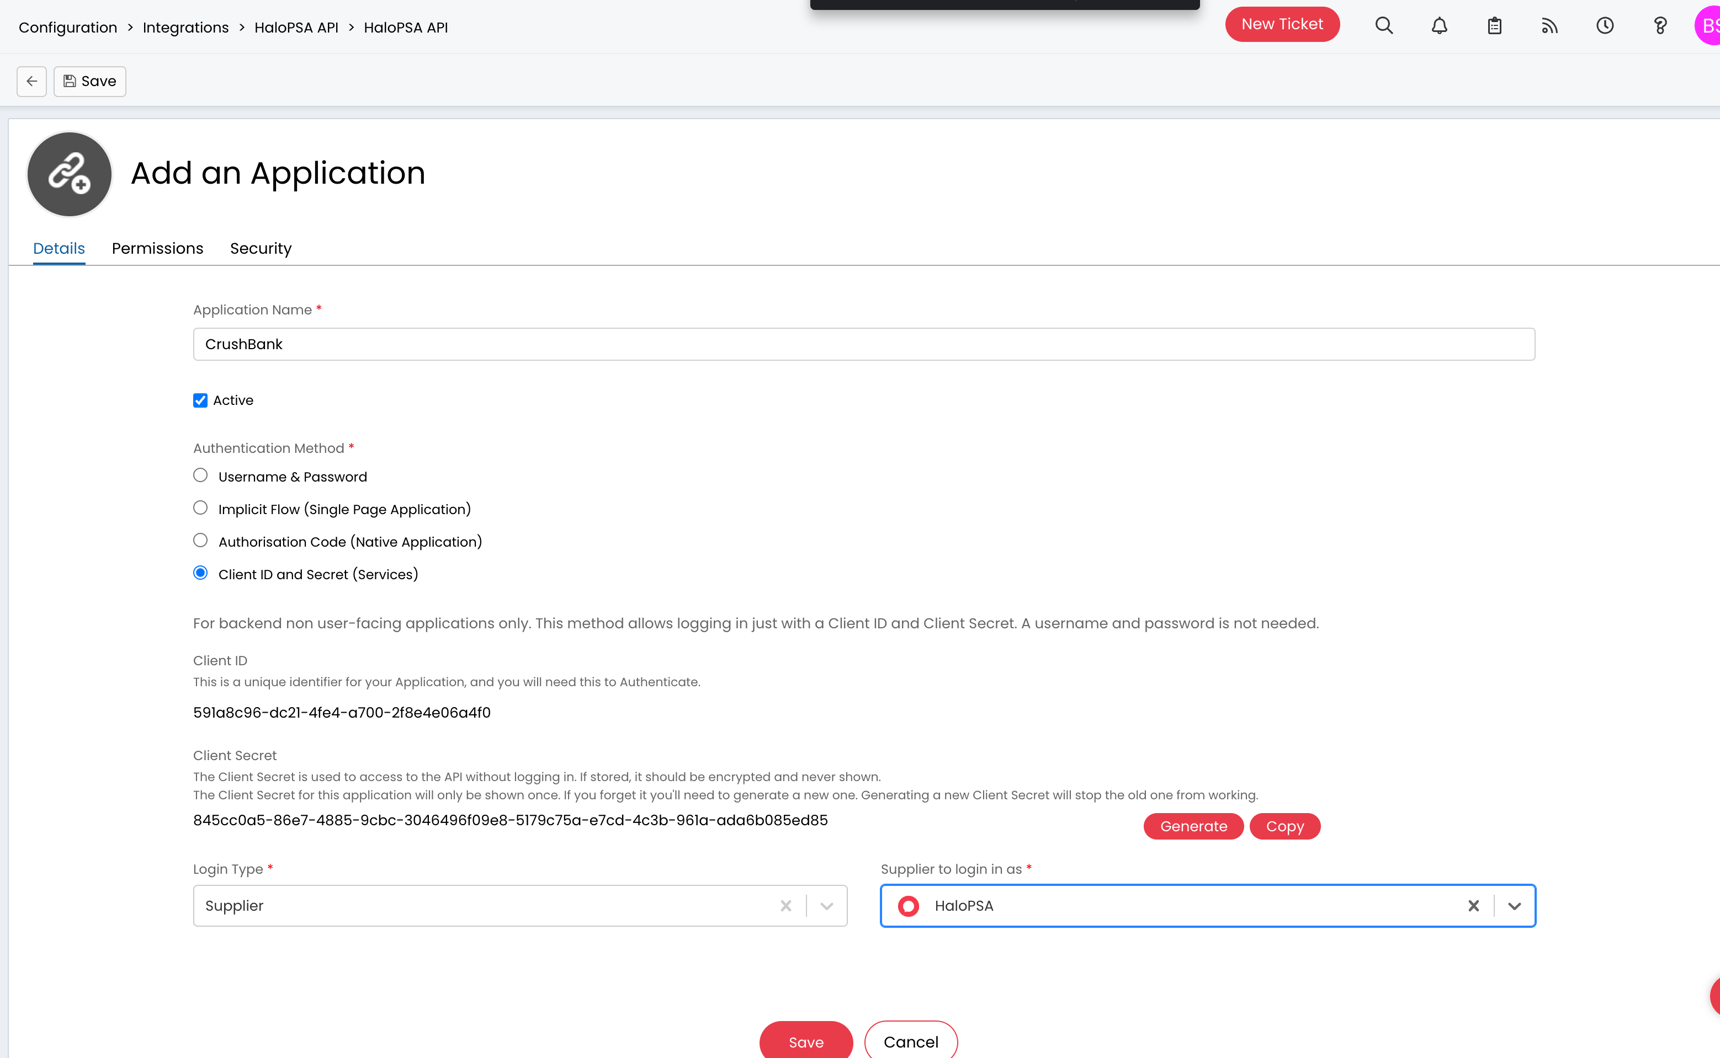Uncheck the Active checkbox

click(x=200, y=400)
